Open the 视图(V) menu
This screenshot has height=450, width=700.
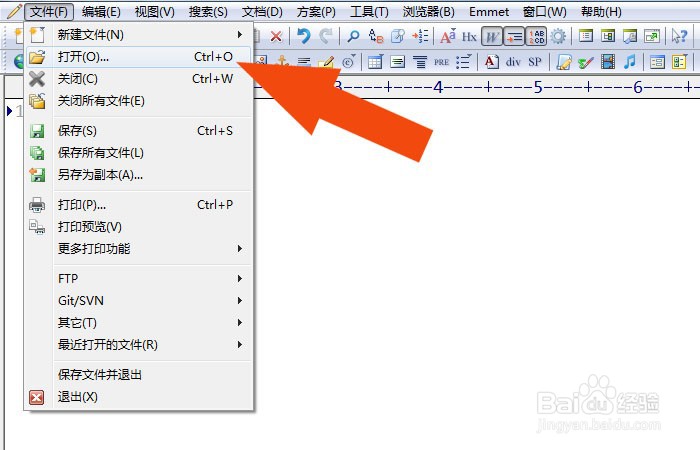[154, 12]
